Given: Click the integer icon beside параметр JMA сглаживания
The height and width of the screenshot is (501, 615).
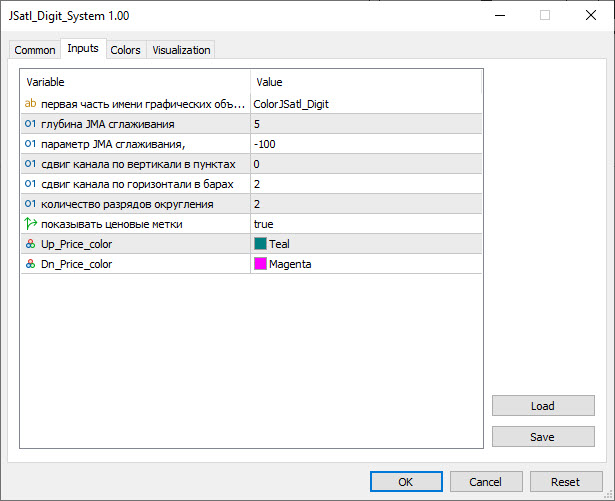Looking at the screenshot, I should (x=30, y=144).
